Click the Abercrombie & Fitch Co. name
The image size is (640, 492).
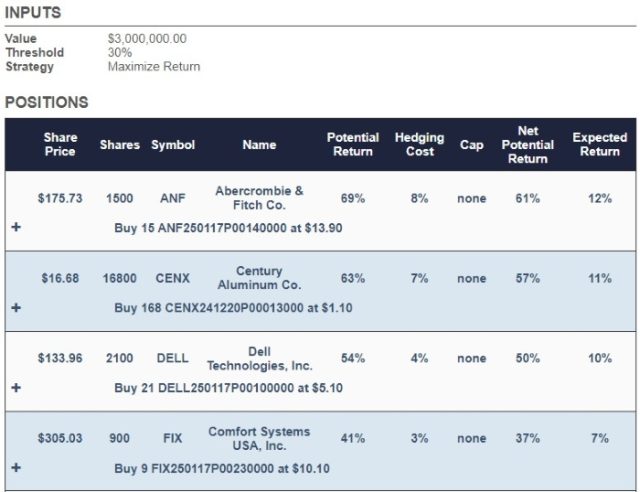(x=259, y=198)
